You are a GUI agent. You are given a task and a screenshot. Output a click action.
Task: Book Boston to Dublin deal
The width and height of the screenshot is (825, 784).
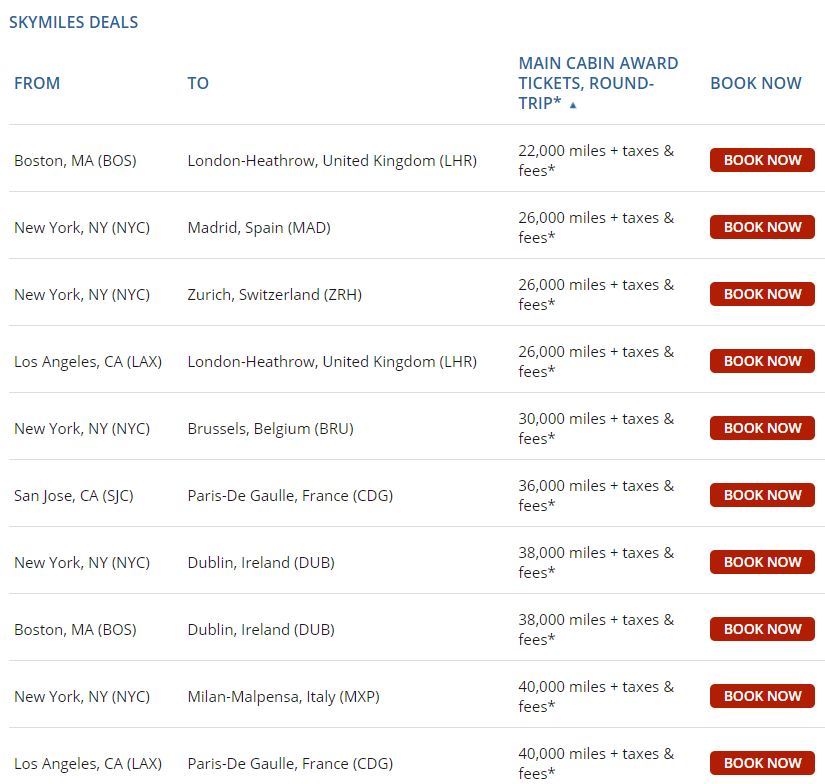(762, 629)
